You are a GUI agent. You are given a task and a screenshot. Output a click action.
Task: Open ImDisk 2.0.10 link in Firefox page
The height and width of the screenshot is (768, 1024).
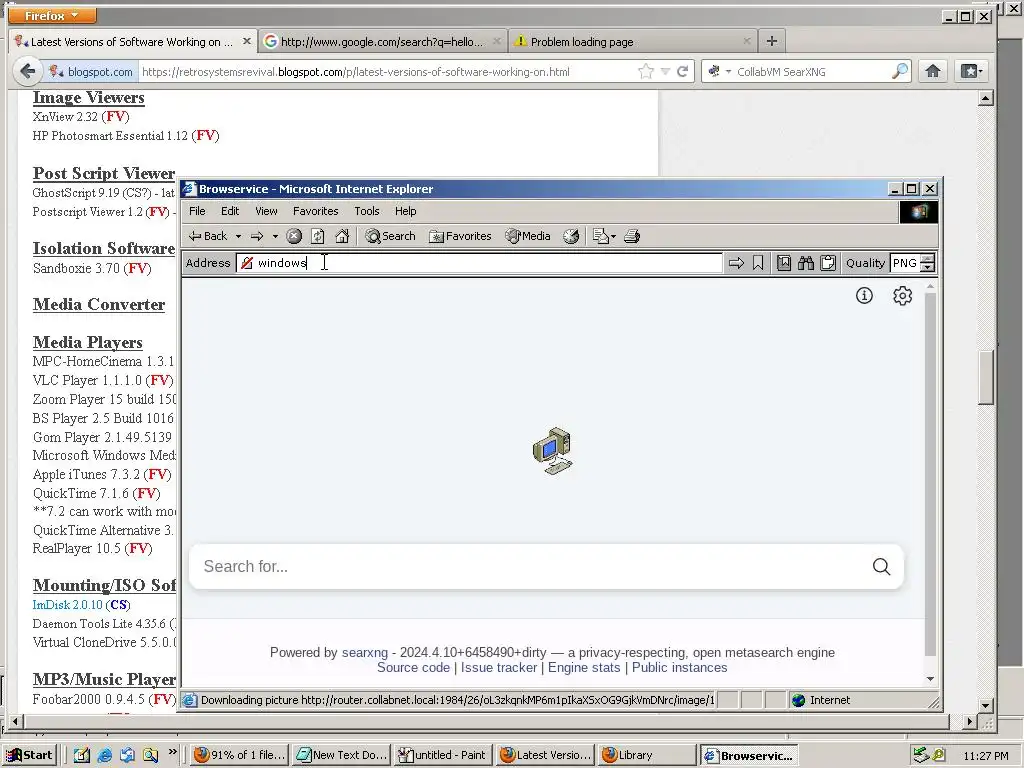[x=68, y=605]
